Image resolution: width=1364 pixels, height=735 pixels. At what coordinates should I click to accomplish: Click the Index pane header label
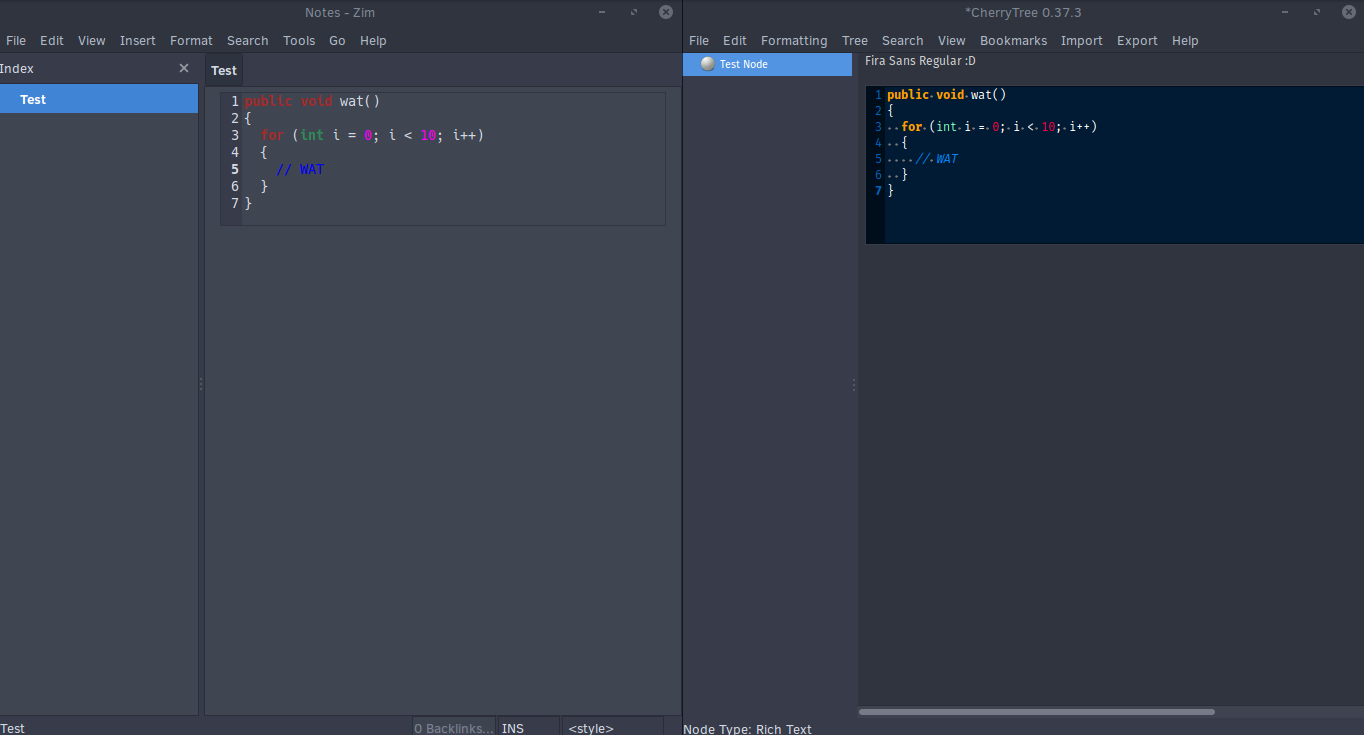click(x=17, y=68)
